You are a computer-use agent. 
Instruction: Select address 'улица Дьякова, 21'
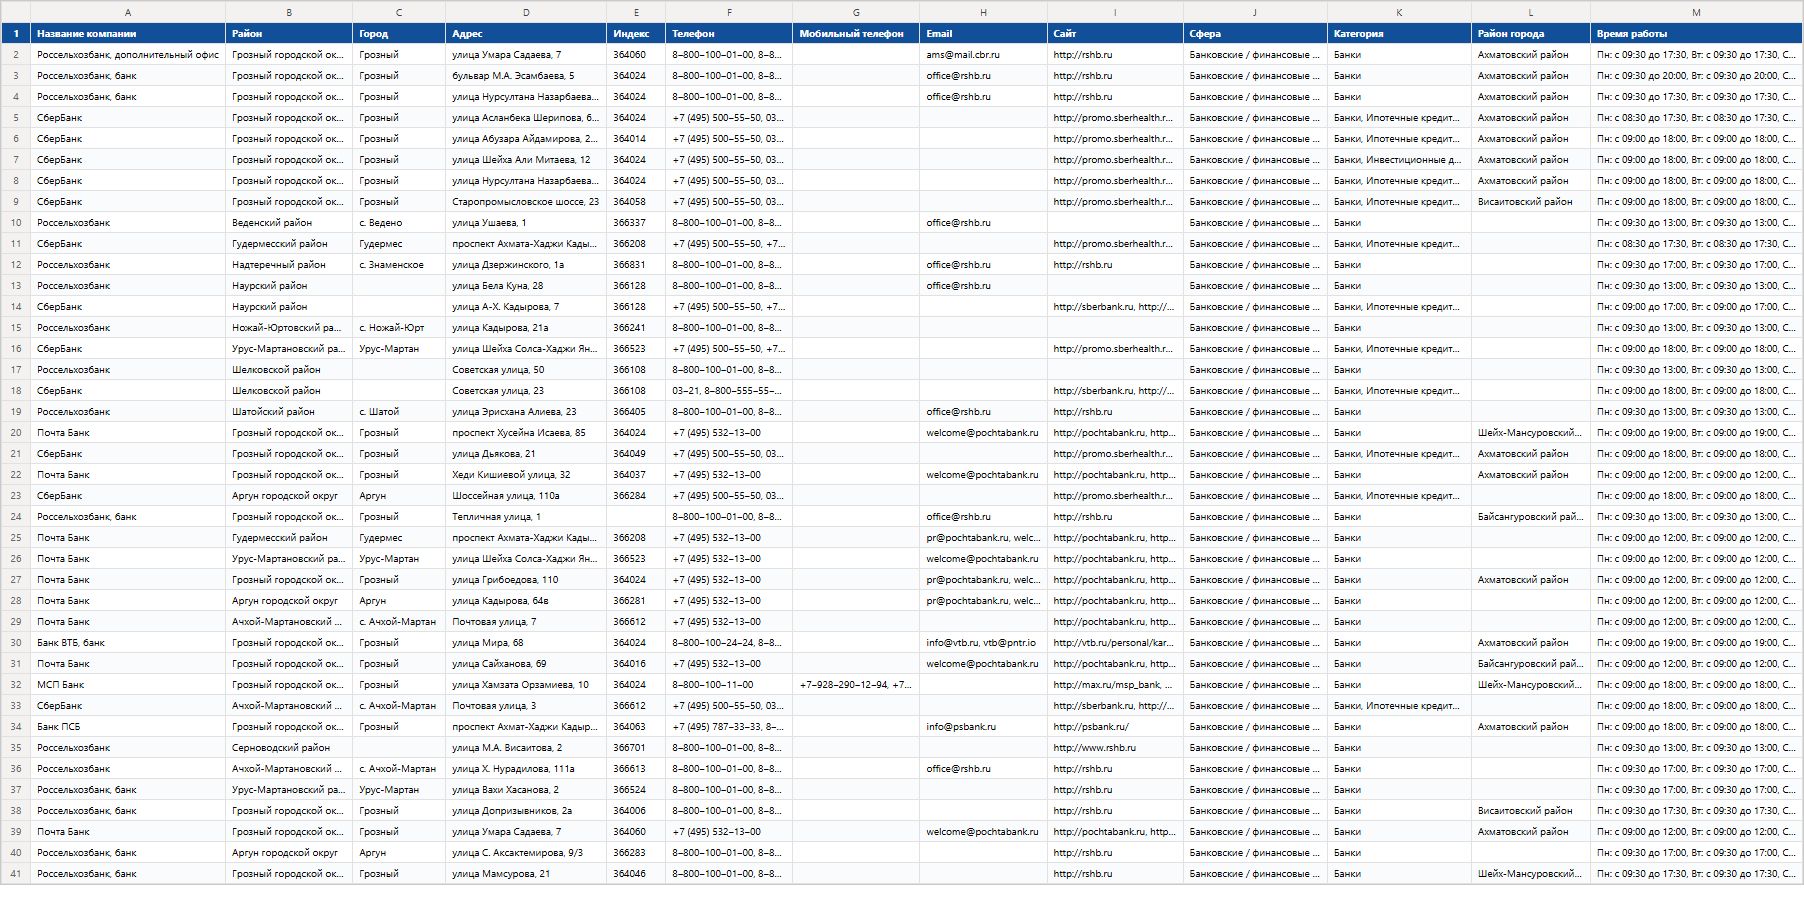tap(526, 454)
